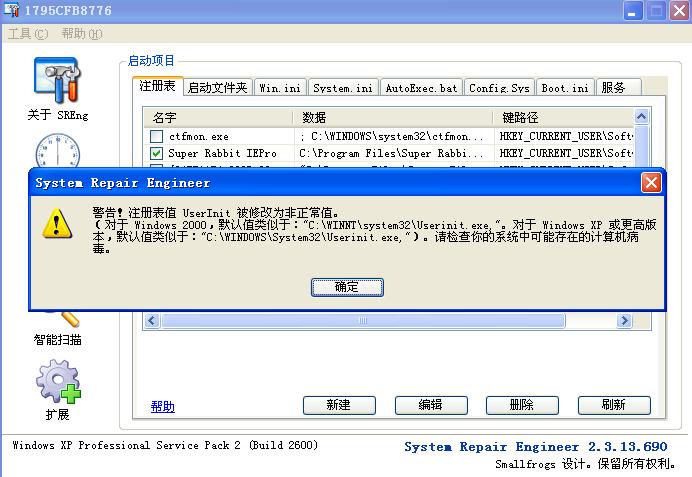Click the 关于 SREng label

pyautogui.click(x=58, y=115)
